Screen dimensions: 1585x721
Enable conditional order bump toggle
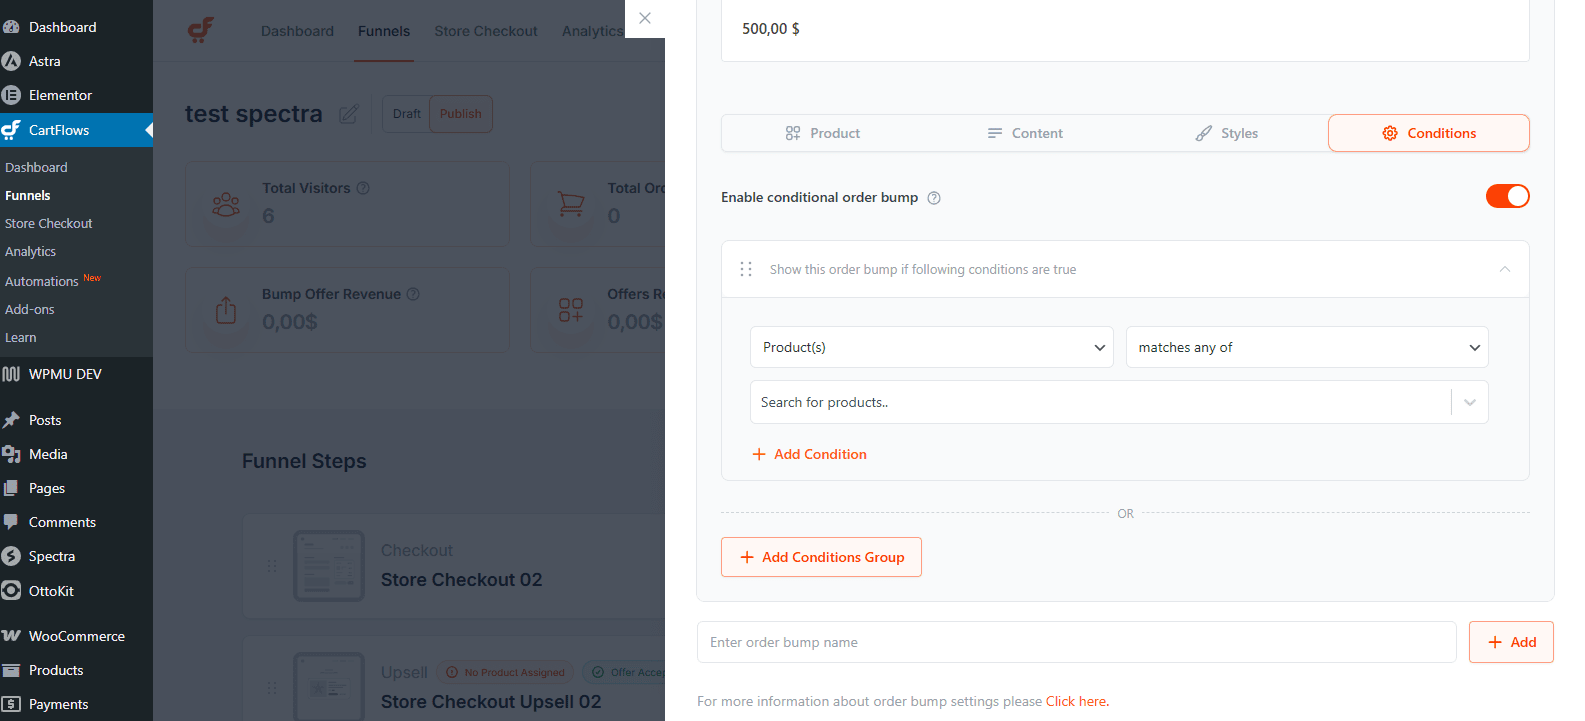coord(1507,196)
